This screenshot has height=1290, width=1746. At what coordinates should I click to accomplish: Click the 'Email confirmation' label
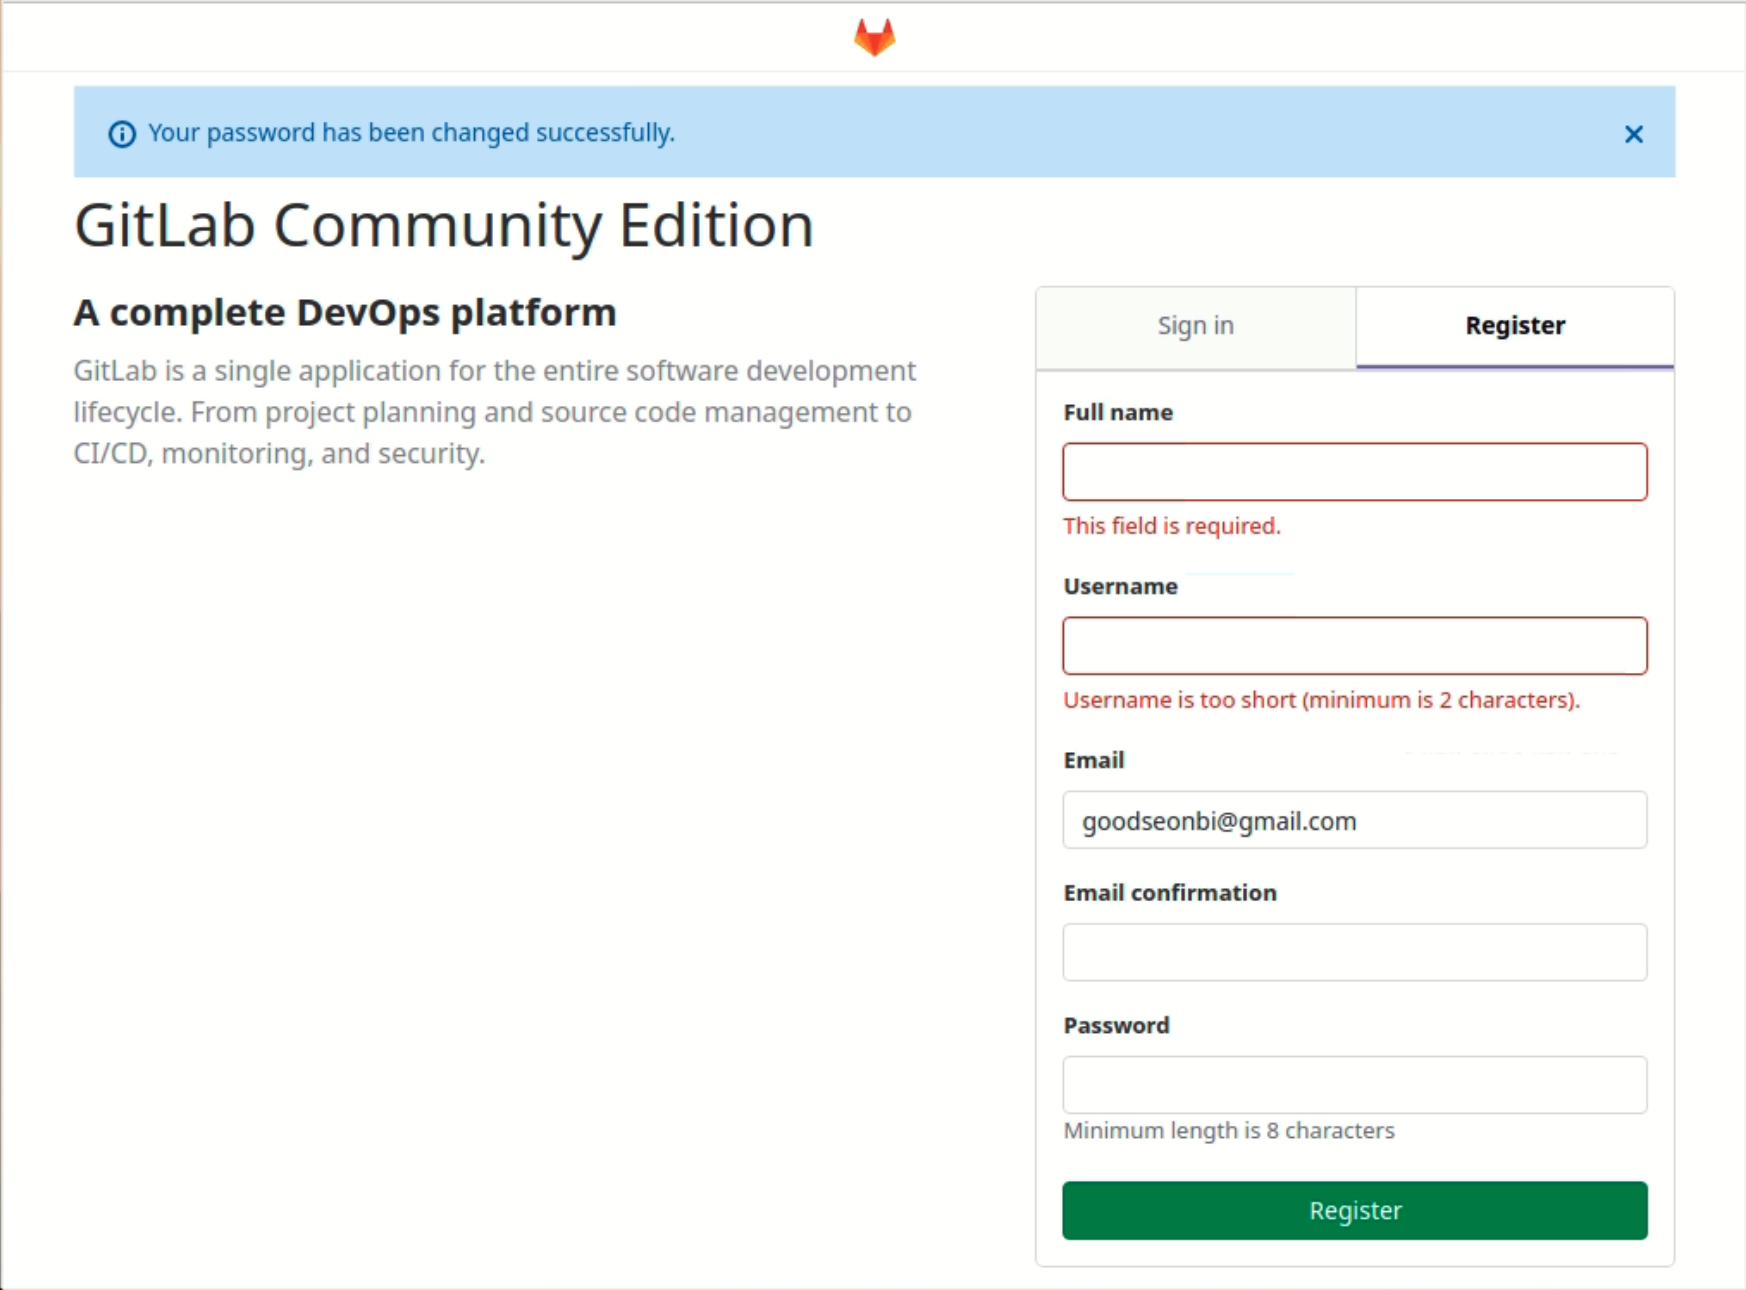coord(1170,893)
